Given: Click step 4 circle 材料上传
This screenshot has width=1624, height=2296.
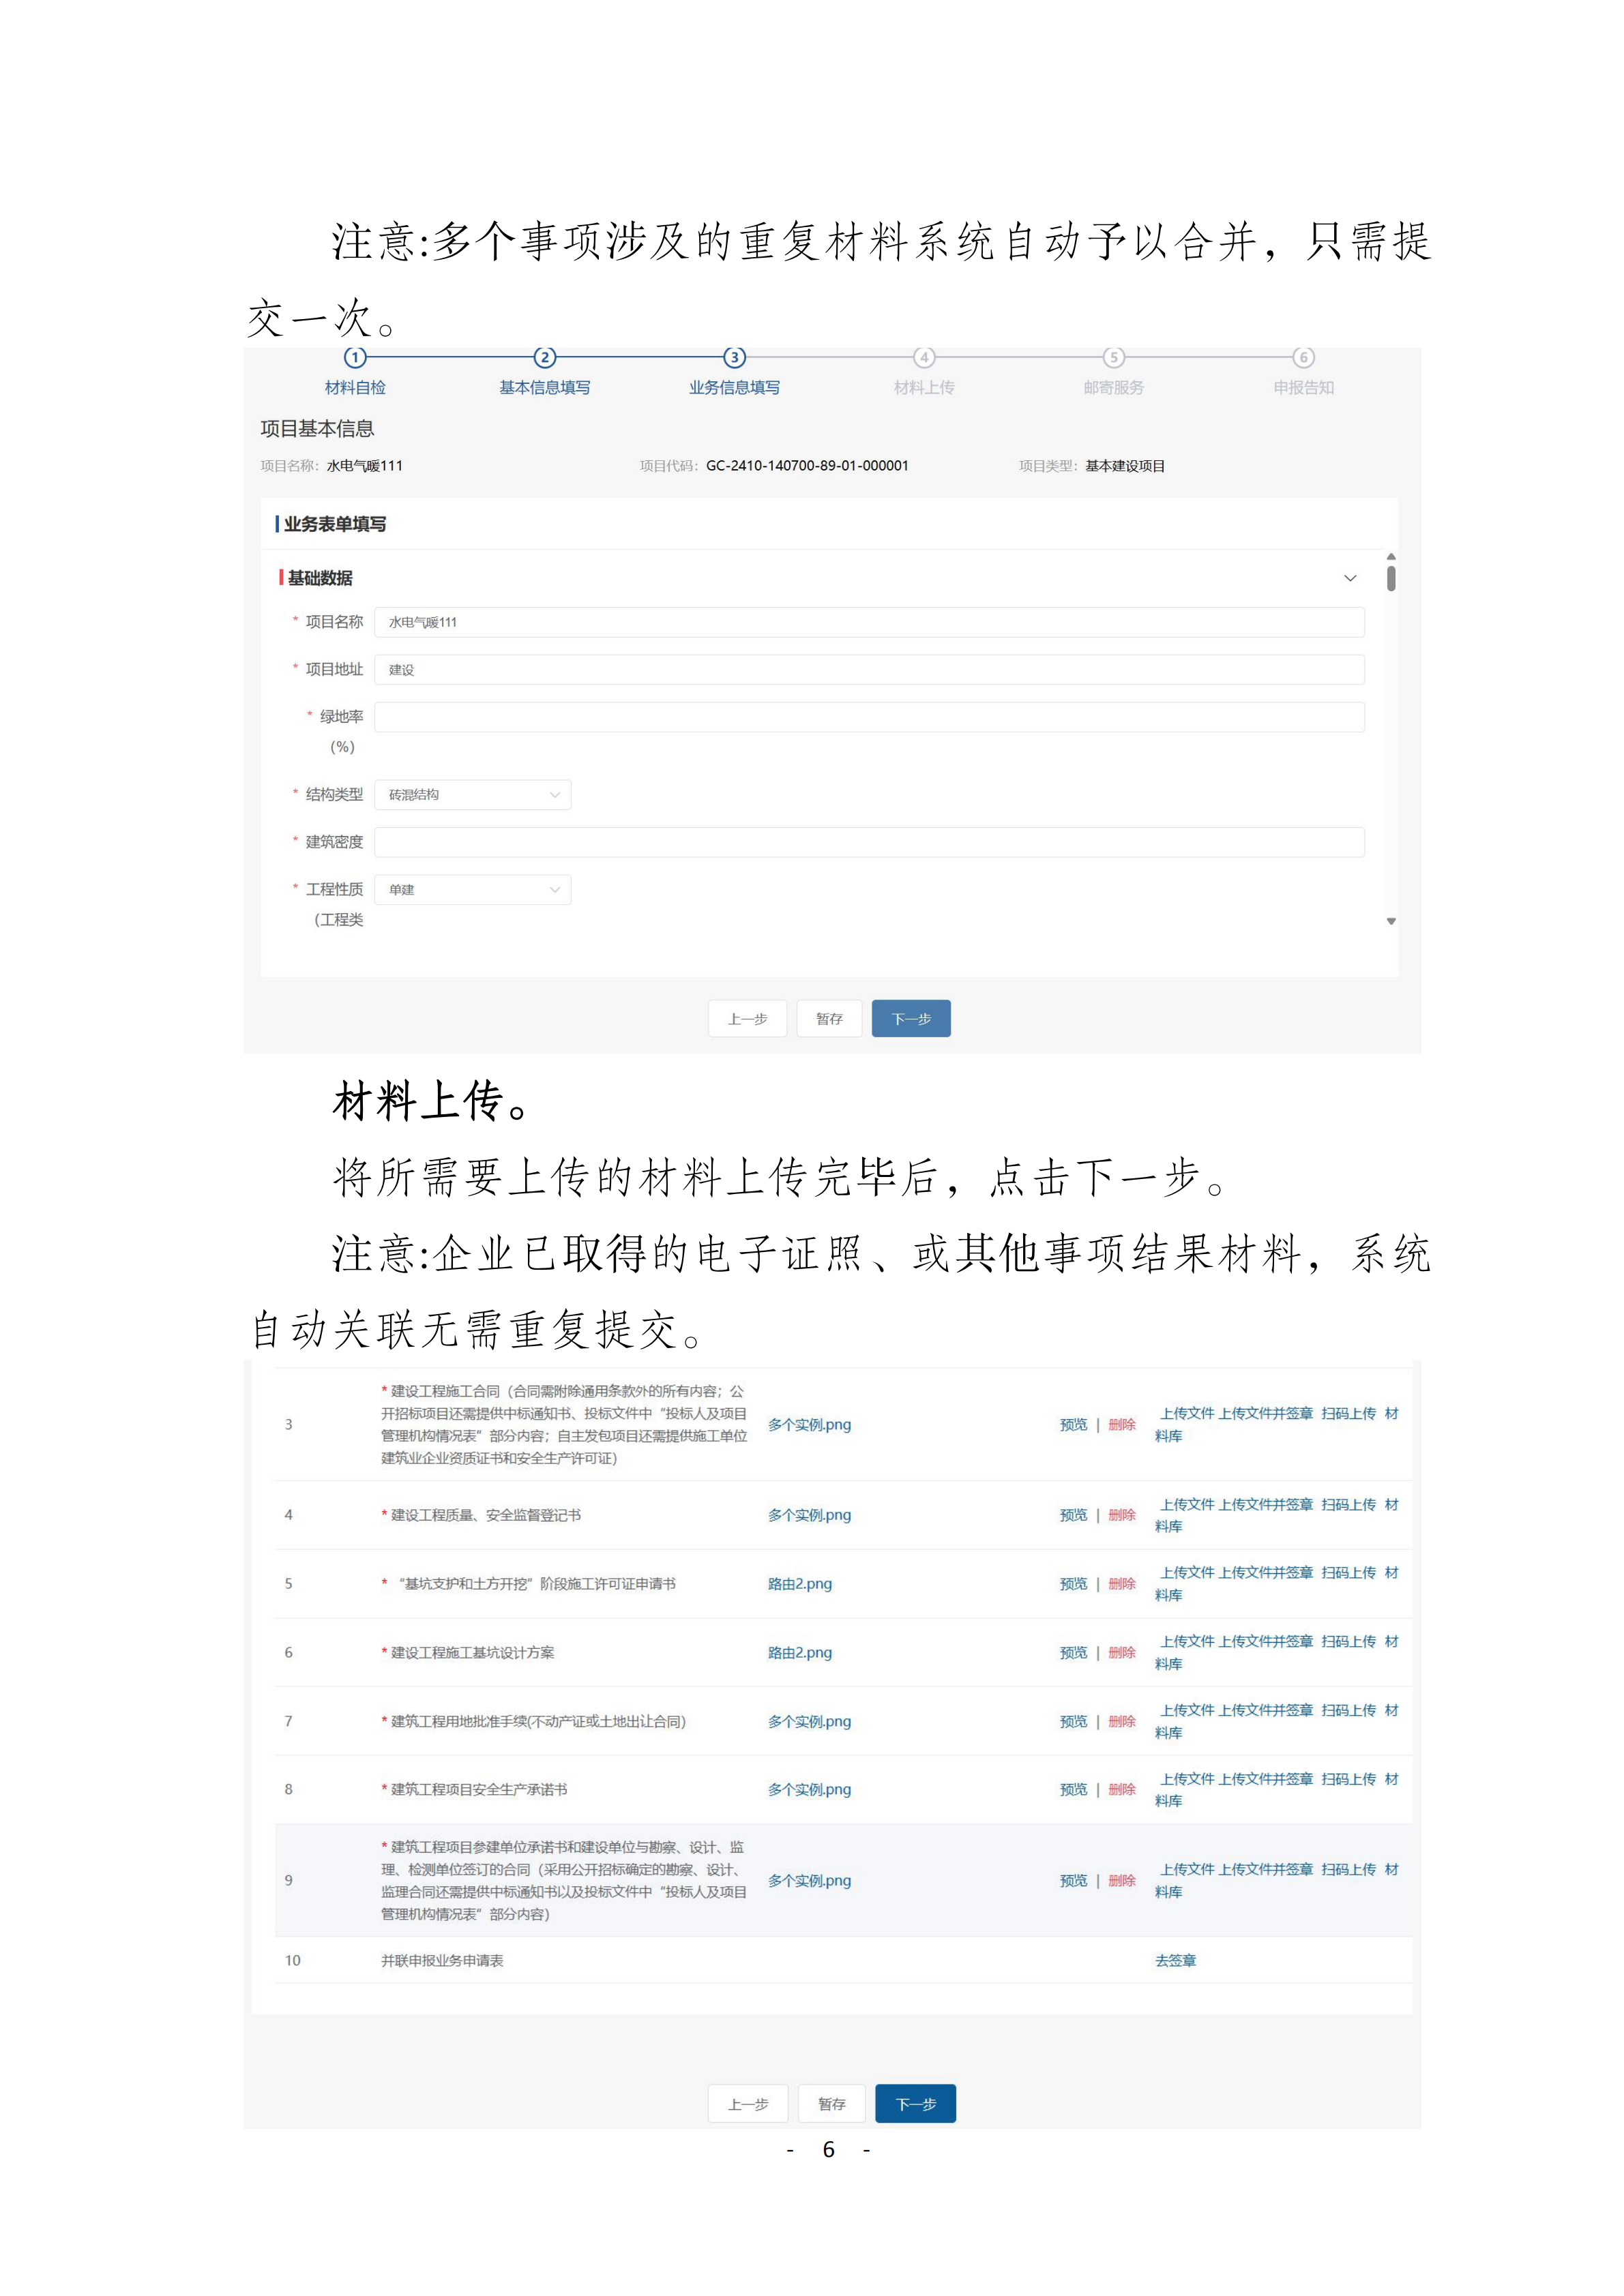Looking at the screenshot, I should tap(924, 357).
